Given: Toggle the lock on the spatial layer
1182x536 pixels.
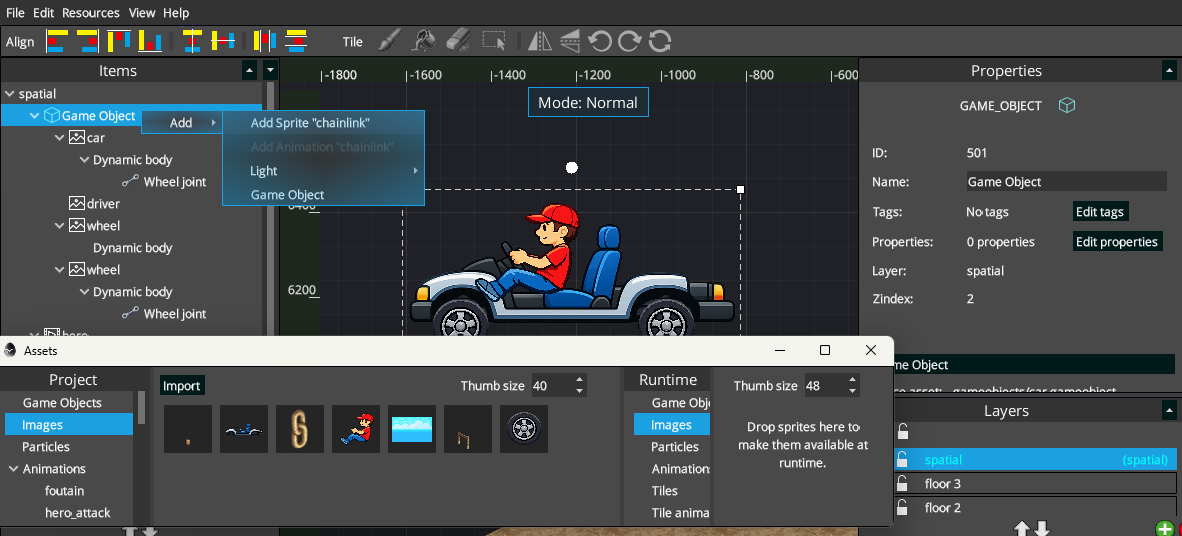Looking at the screenshot, I should click(x=902, y=459).
